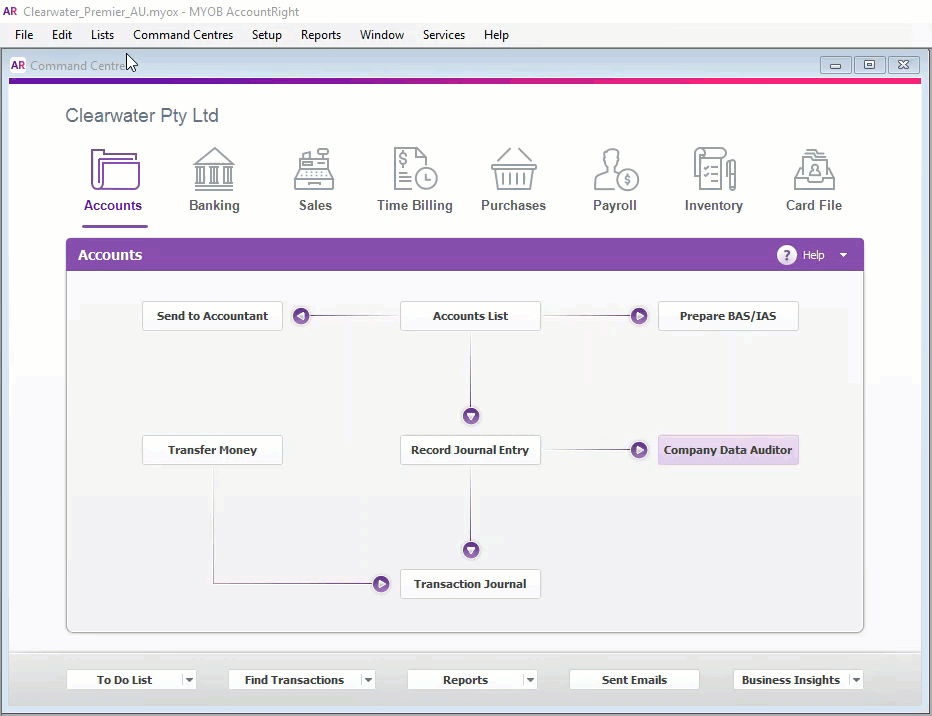Click the Send to Accountant button
This screenshot has width=932, height=716.
point(212,316)
